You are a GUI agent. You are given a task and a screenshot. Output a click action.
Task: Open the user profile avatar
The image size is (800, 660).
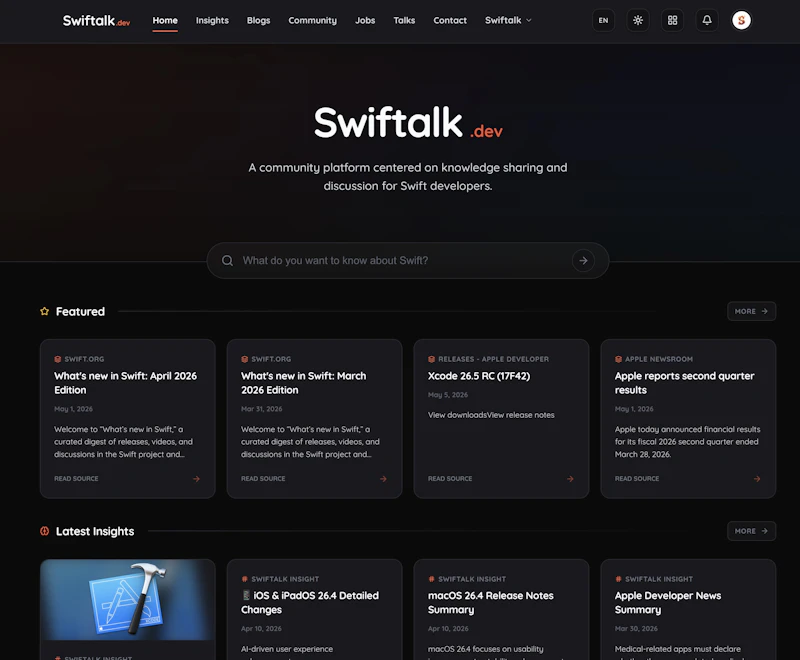pos(741,20)
